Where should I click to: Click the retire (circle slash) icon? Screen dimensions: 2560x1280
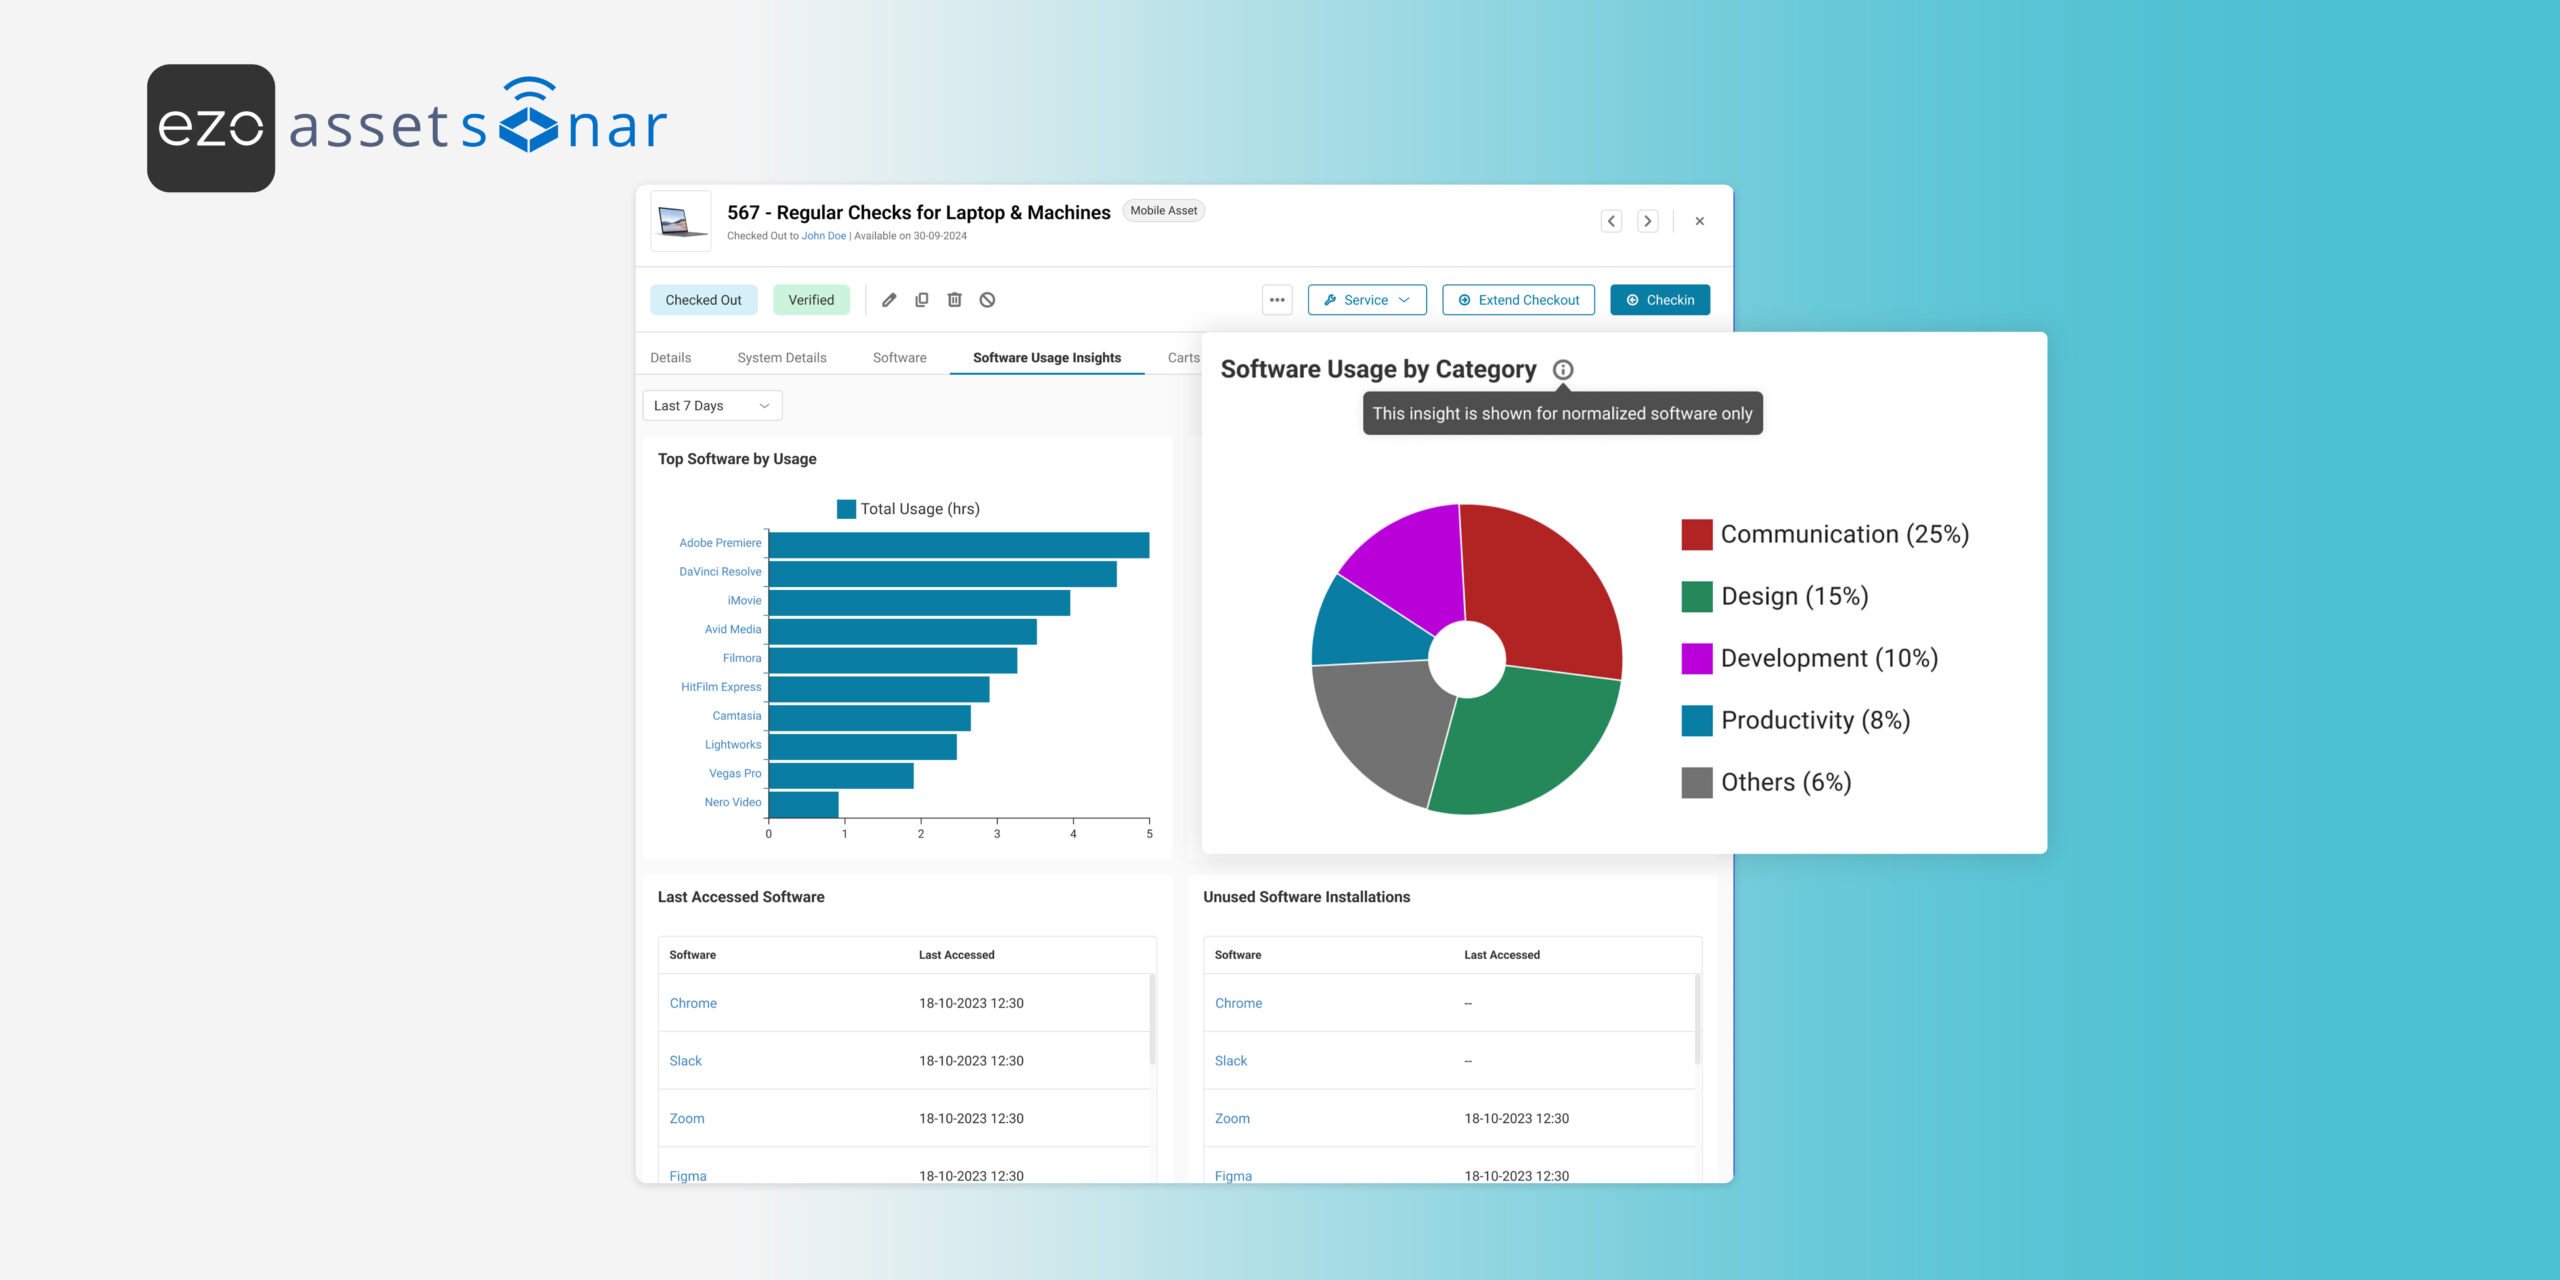pyautogui.click(x=987, y=300)
